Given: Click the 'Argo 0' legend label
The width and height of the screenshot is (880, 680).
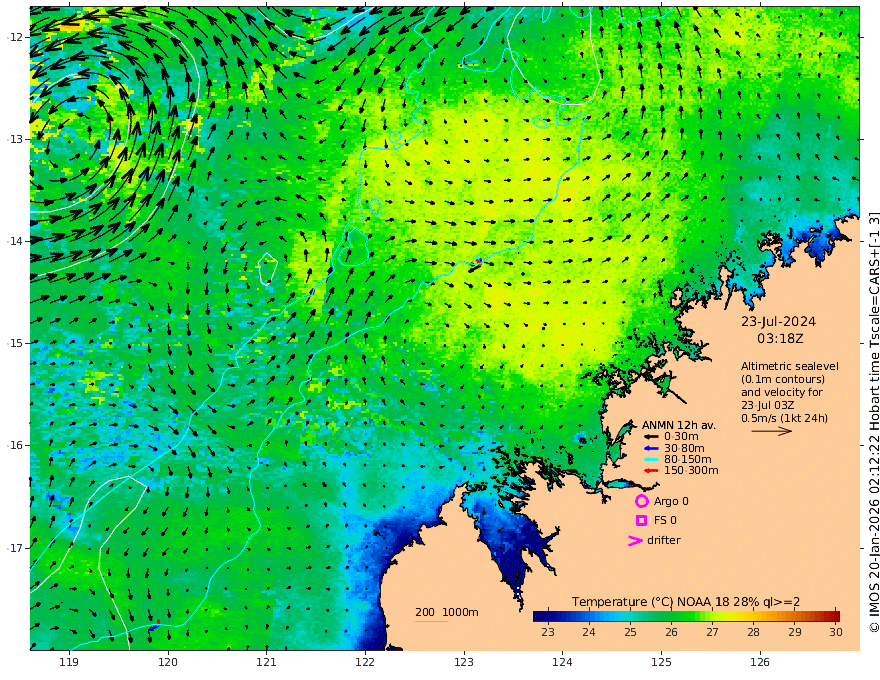Looking at the screenshot, I should 671,502.
